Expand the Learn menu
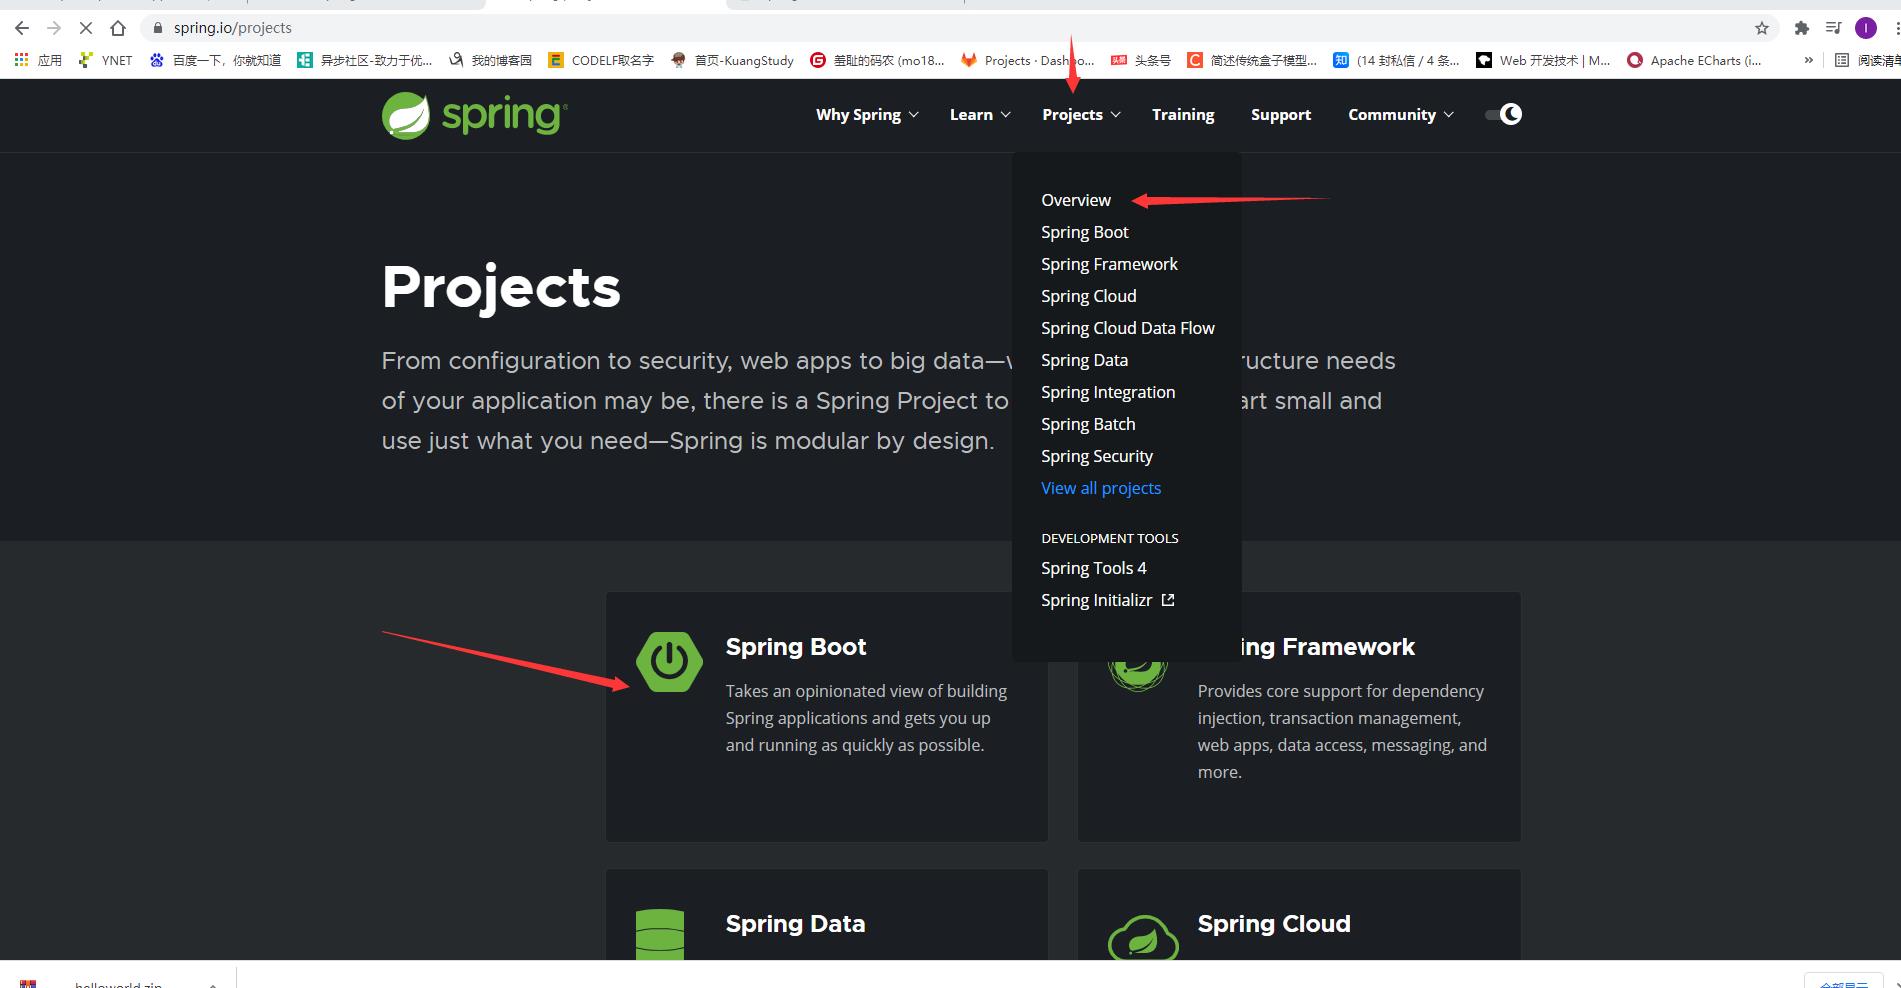This screenshot has width=1901, height=988. [x=980, y=115]
